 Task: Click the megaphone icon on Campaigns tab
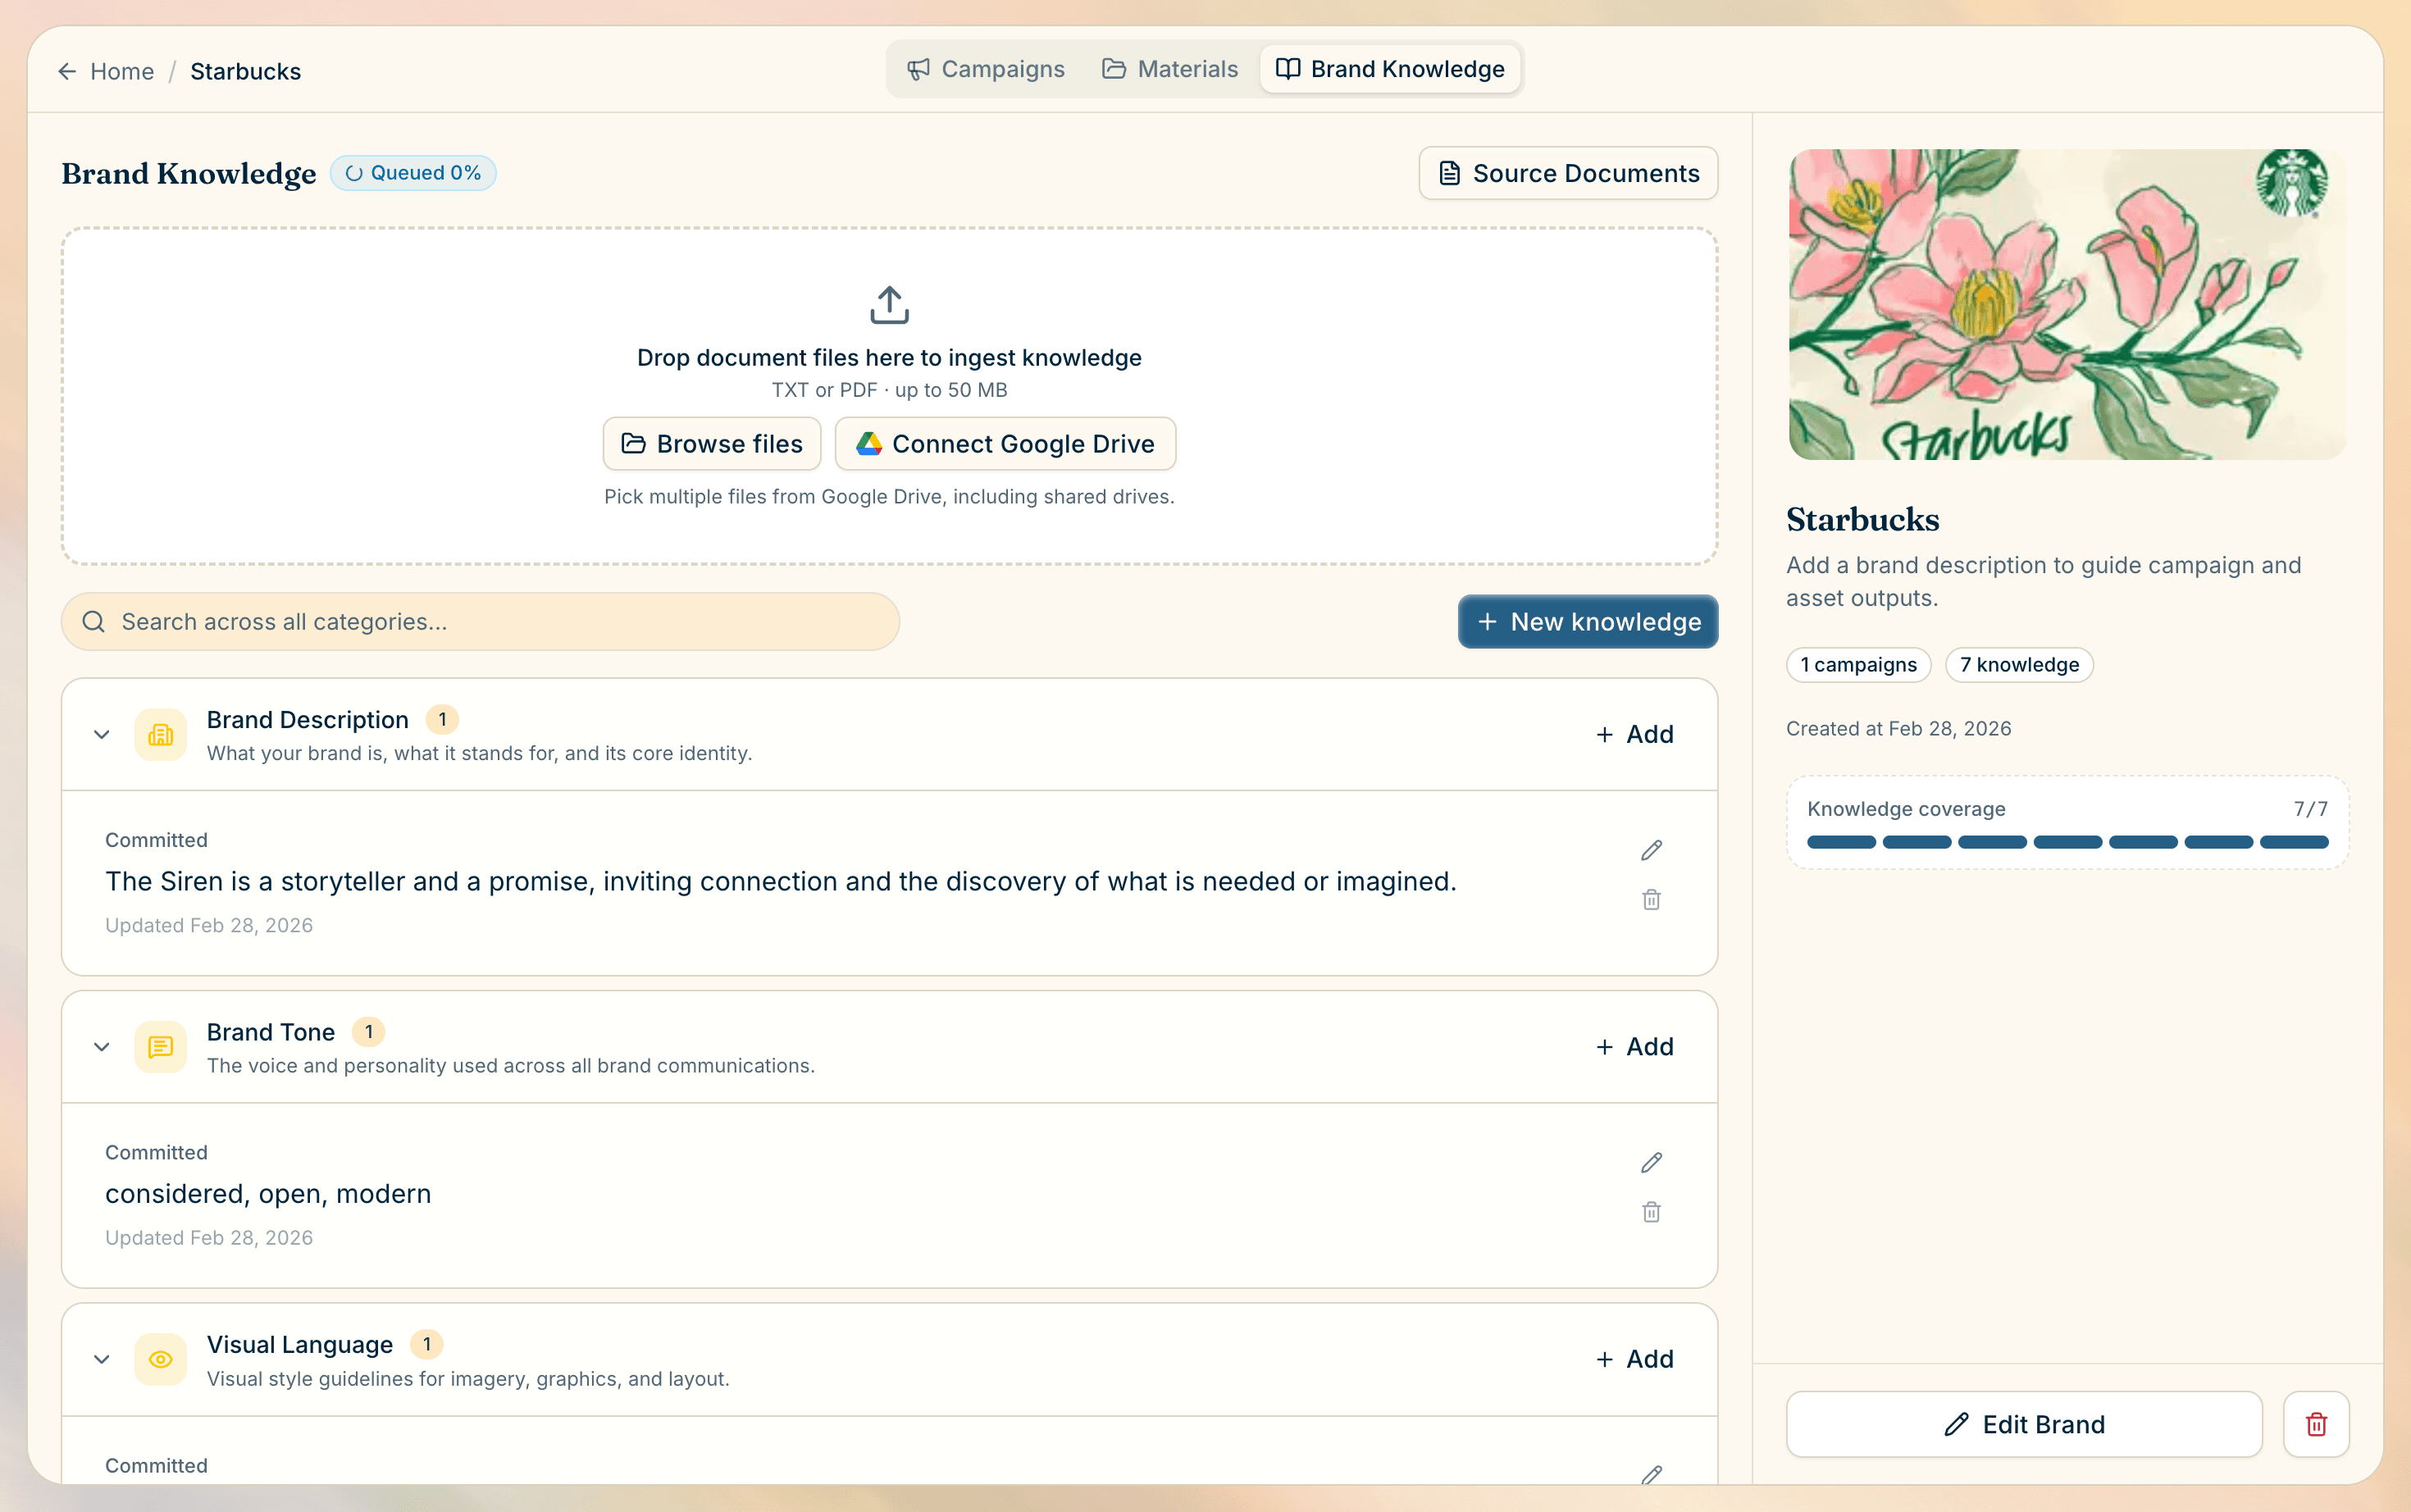(x=918, y=69)
